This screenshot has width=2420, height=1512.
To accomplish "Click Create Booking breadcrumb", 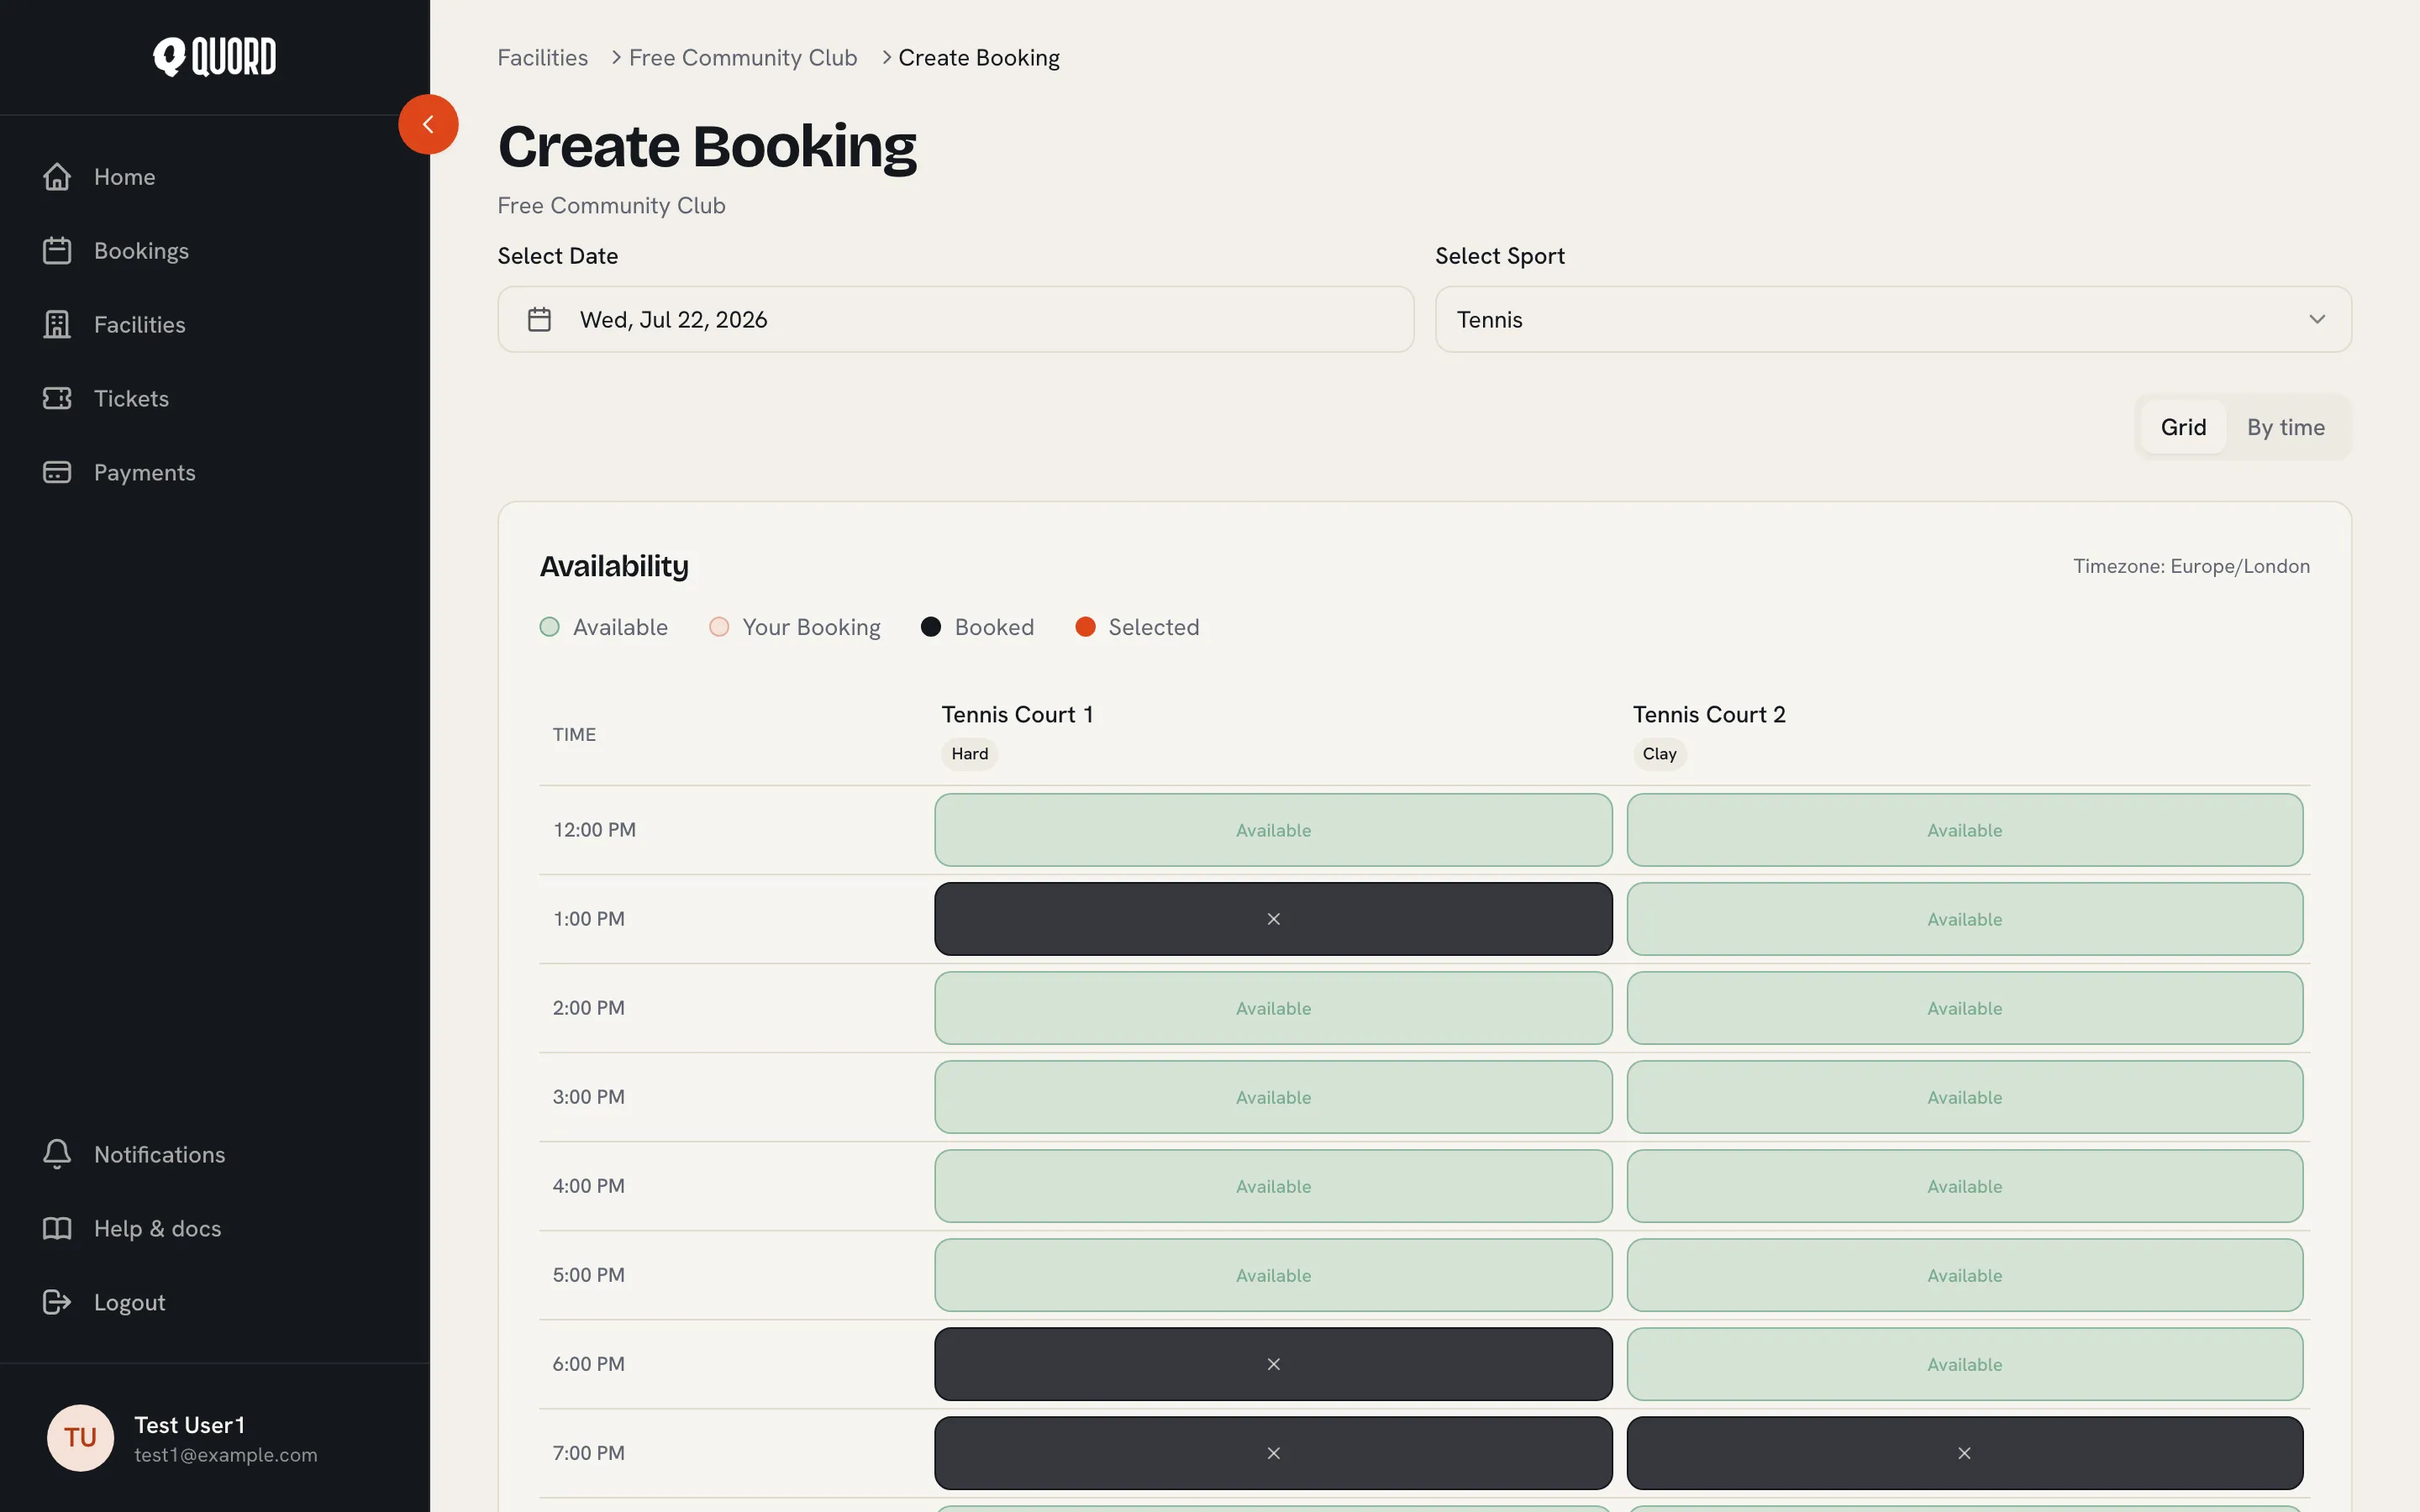I will pos(979,58).
